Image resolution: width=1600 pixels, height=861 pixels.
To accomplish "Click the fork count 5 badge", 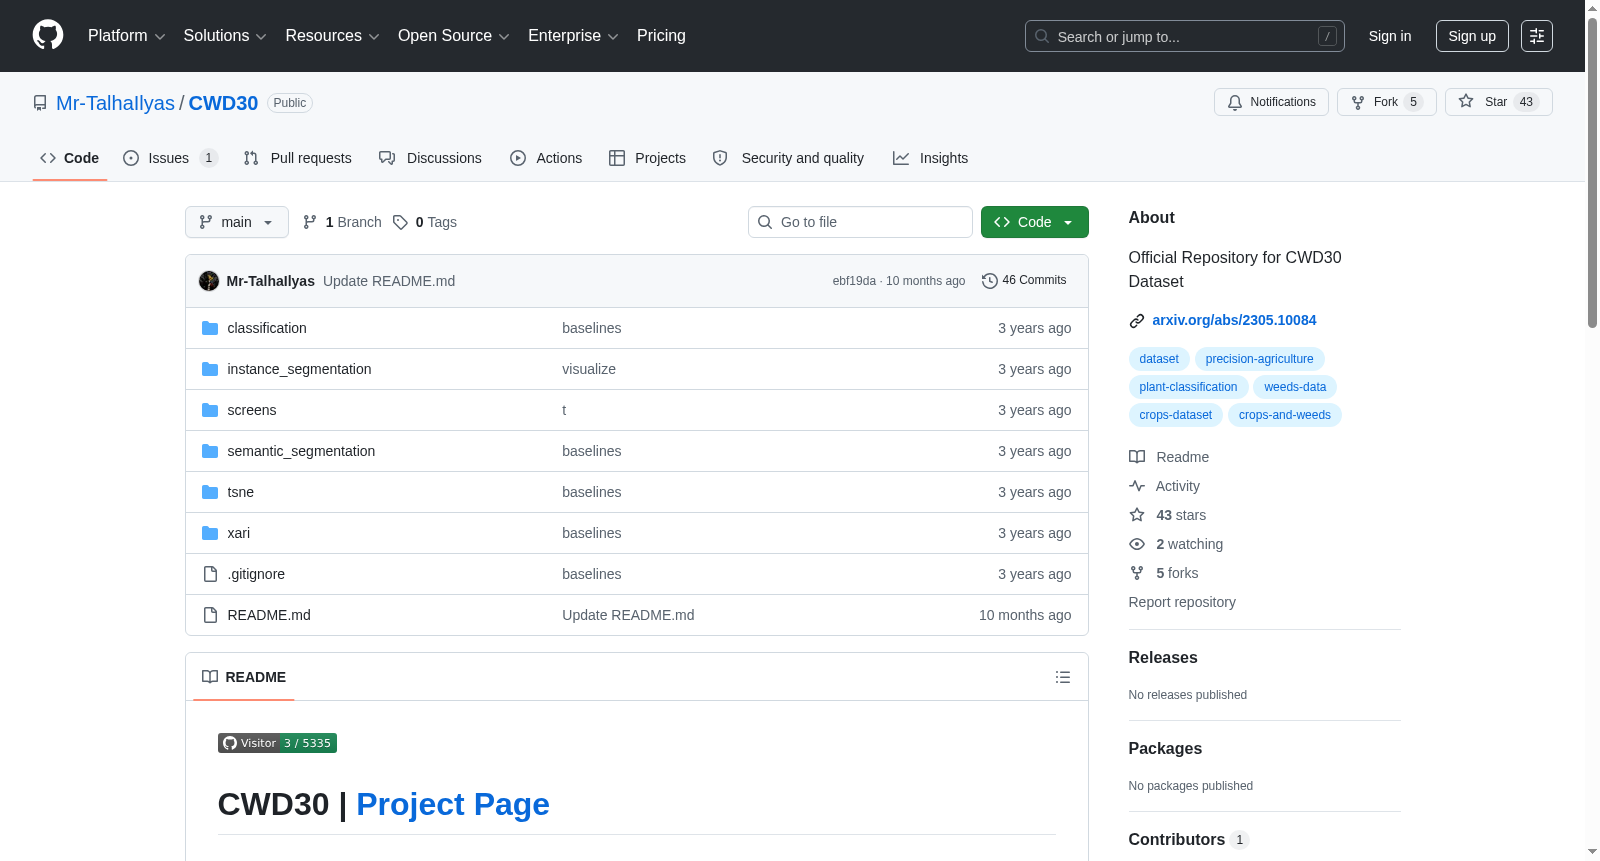I will (x=1413, y=102).
